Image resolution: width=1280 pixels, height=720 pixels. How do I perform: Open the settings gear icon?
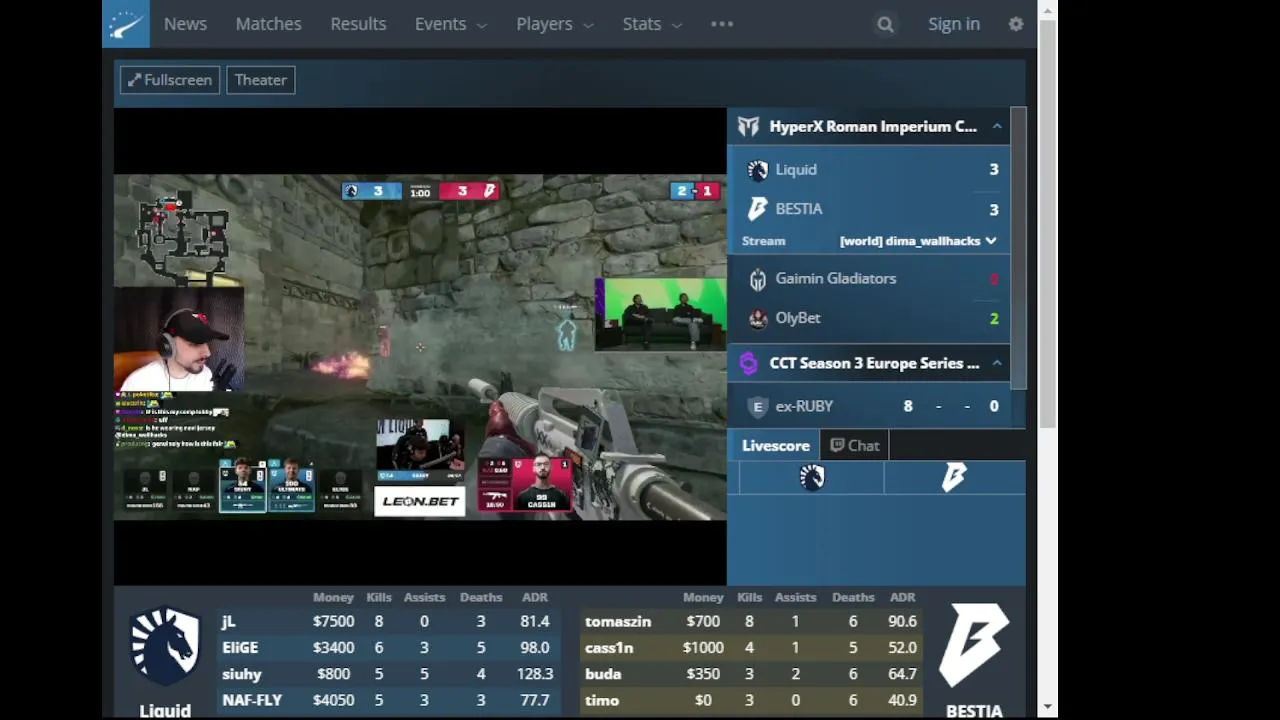tap(1016, 24)
